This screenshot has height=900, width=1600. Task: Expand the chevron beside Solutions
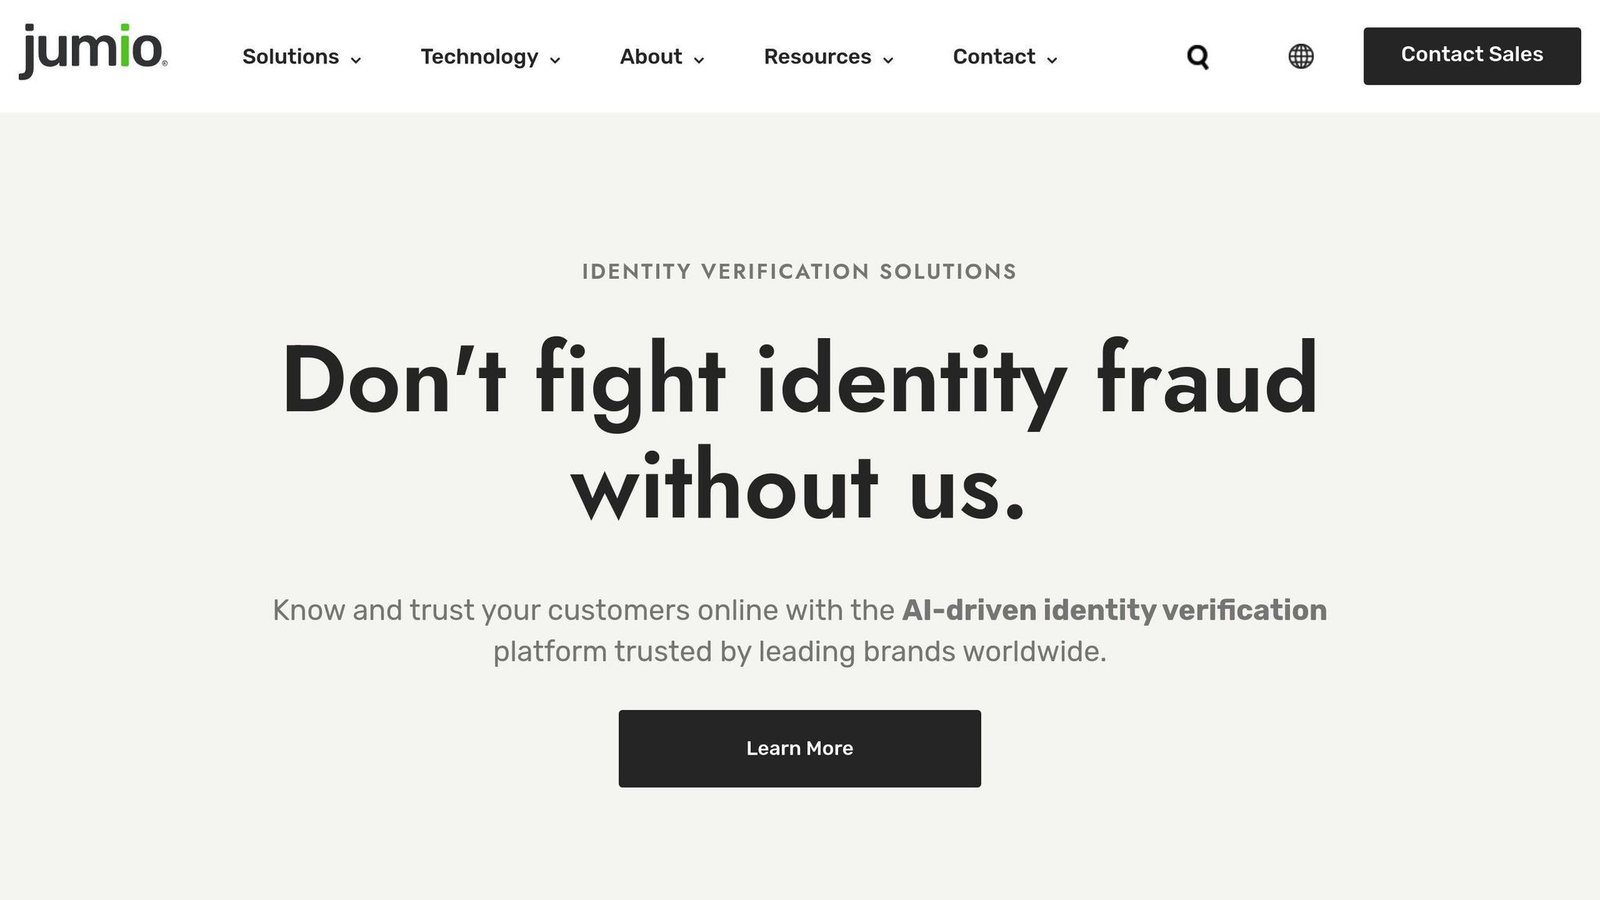point(355,60)
